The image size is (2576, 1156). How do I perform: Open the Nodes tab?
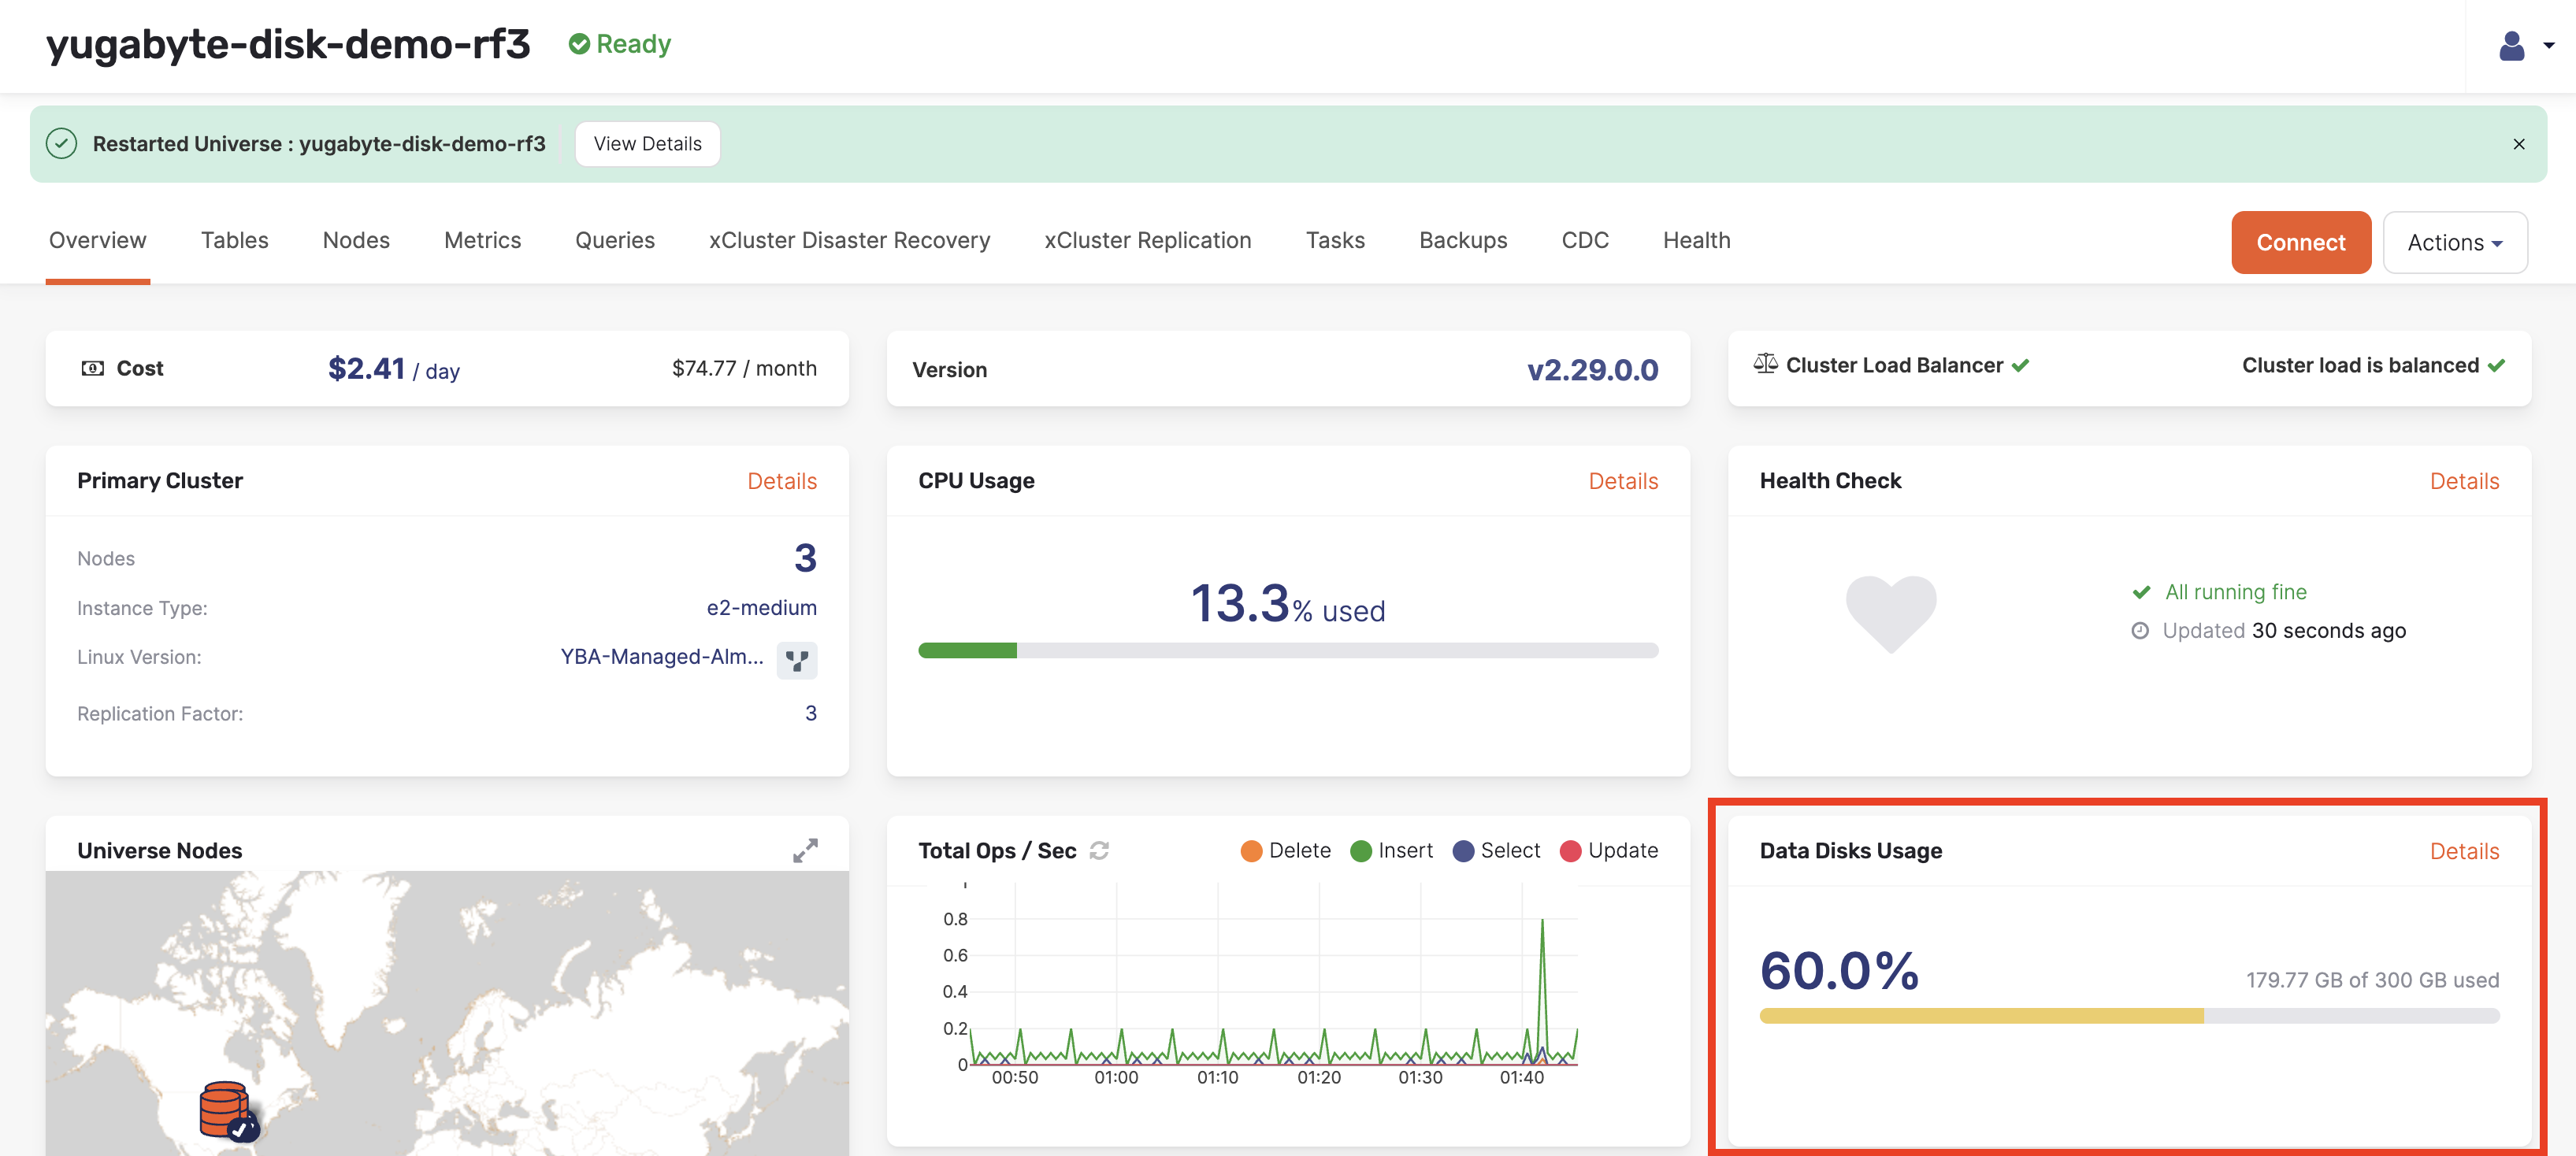[356, 240]
